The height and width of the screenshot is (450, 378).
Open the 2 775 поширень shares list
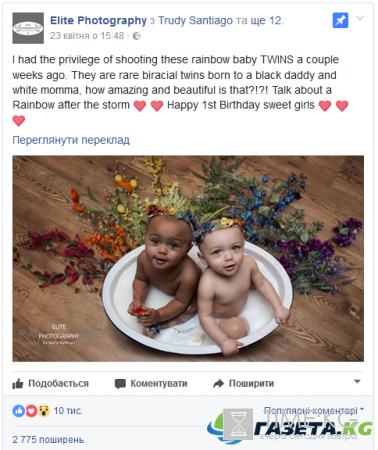point(48,439)
